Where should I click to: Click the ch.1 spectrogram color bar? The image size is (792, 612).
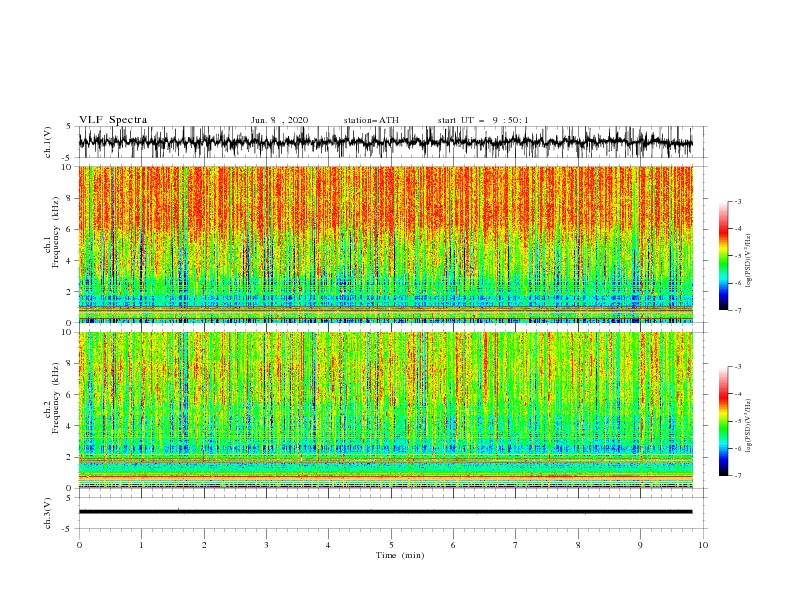click(x=723, y=256)
